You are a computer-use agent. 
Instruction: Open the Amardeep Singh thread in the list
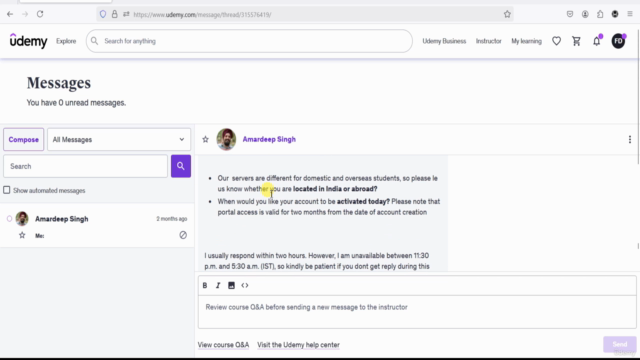[x=97, y=226]
